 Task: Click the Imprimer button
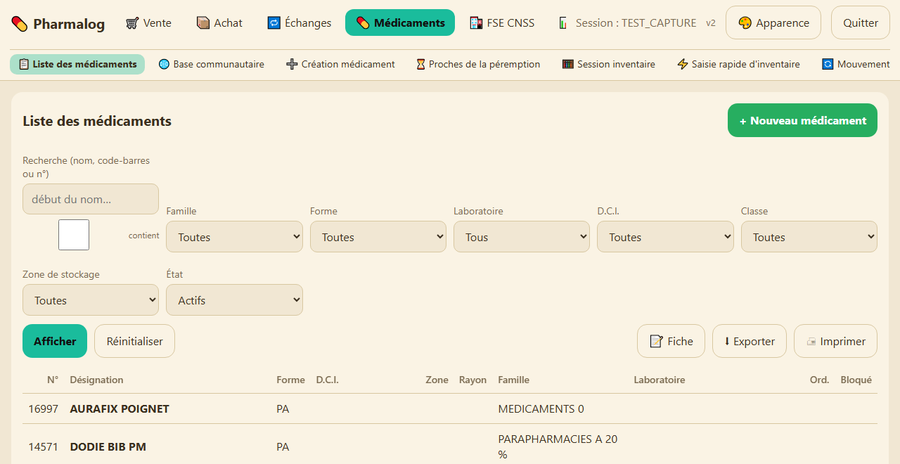[836, 341]
